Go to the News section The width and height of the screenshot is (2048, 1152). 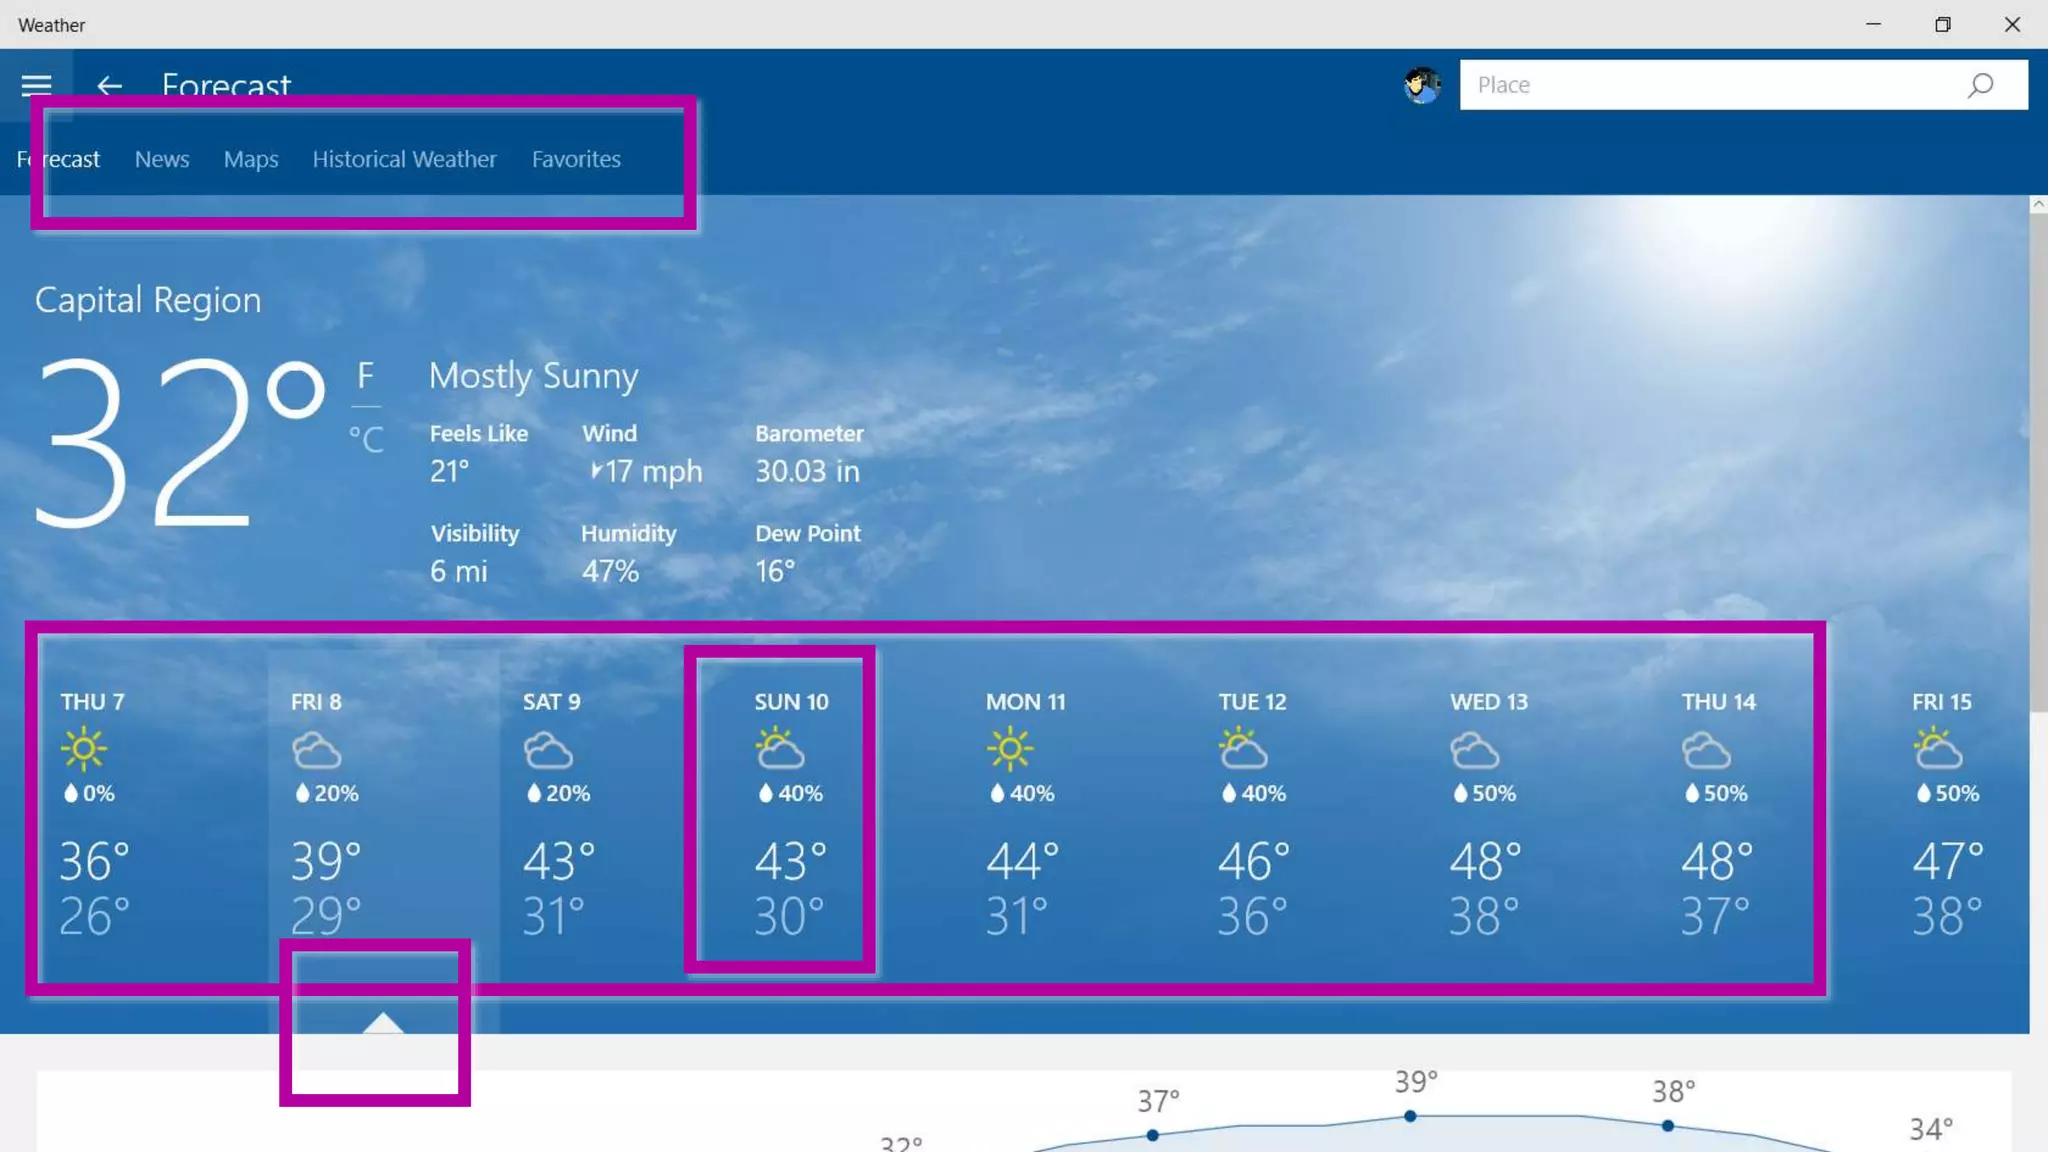pos(162,159)
